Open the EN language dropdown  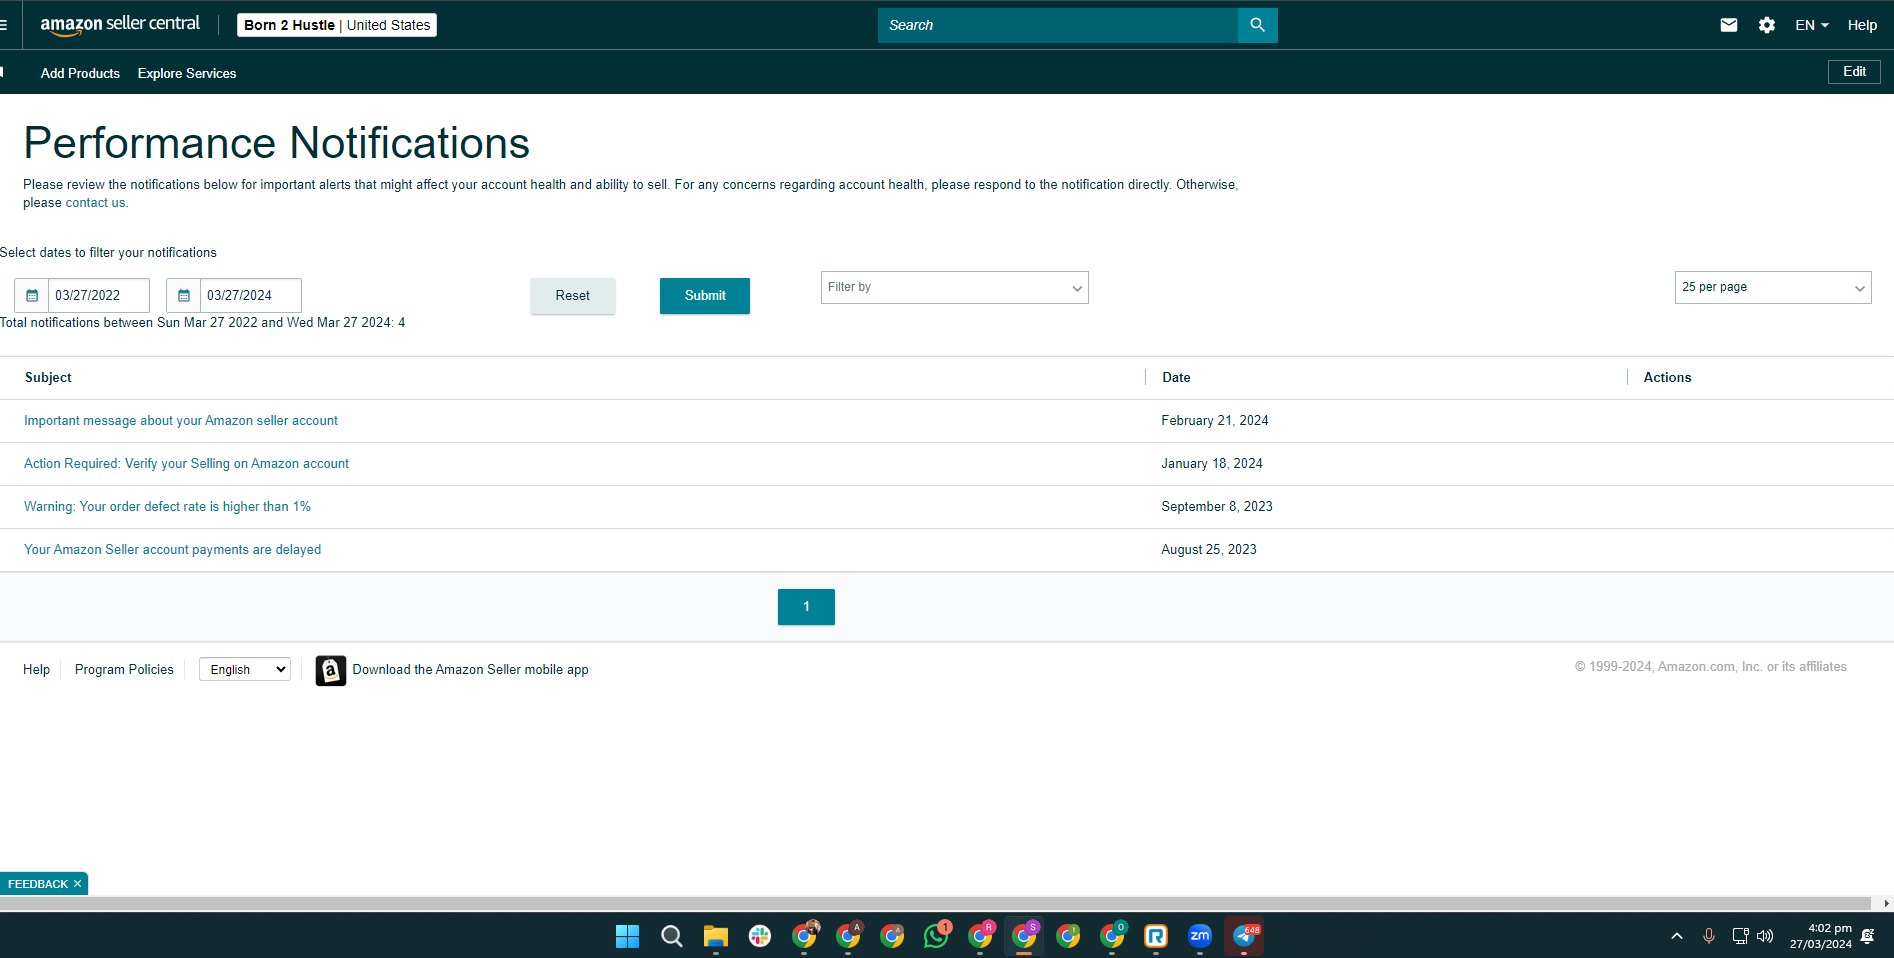pyautogui.click(x=1812, y=25)
